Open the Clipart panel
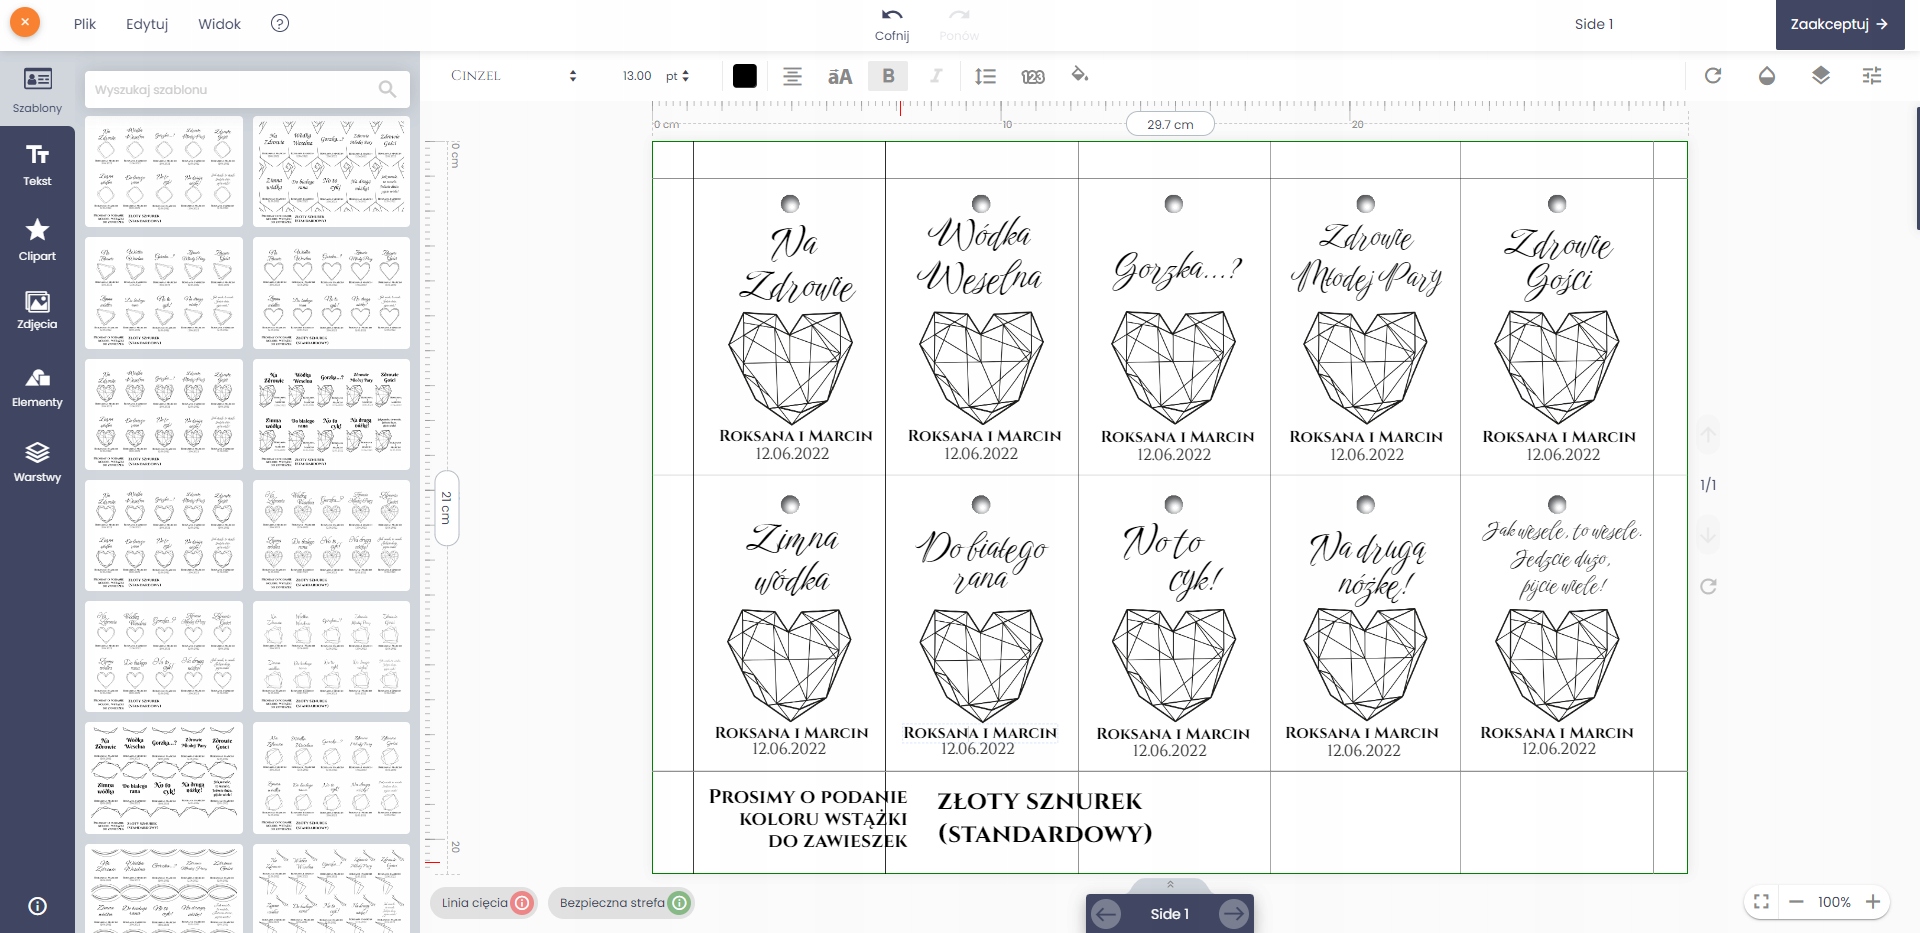 (37, 239)
